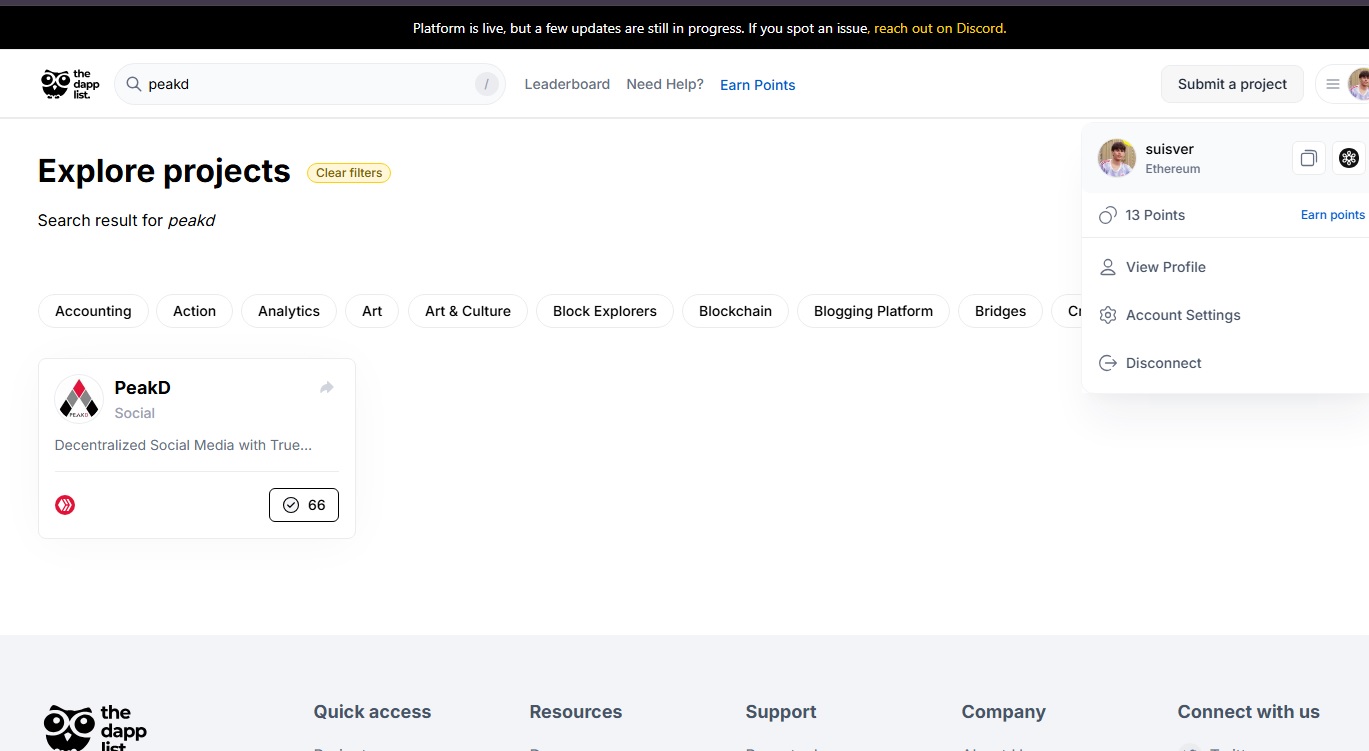Click the footer dapp list owl logo
Image resolution: width=1369 pixels, height=751 pixels.
point(96,727)
